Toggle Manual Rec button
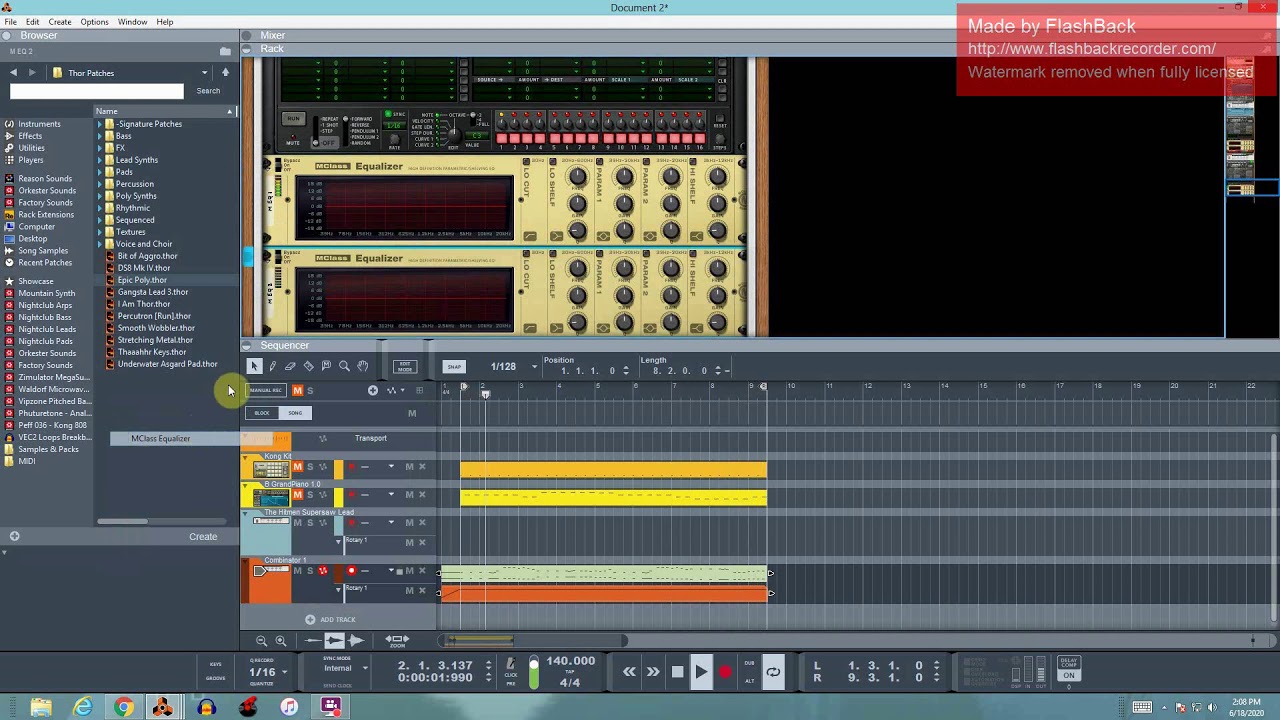The image size is (1280, 720). 265,391
